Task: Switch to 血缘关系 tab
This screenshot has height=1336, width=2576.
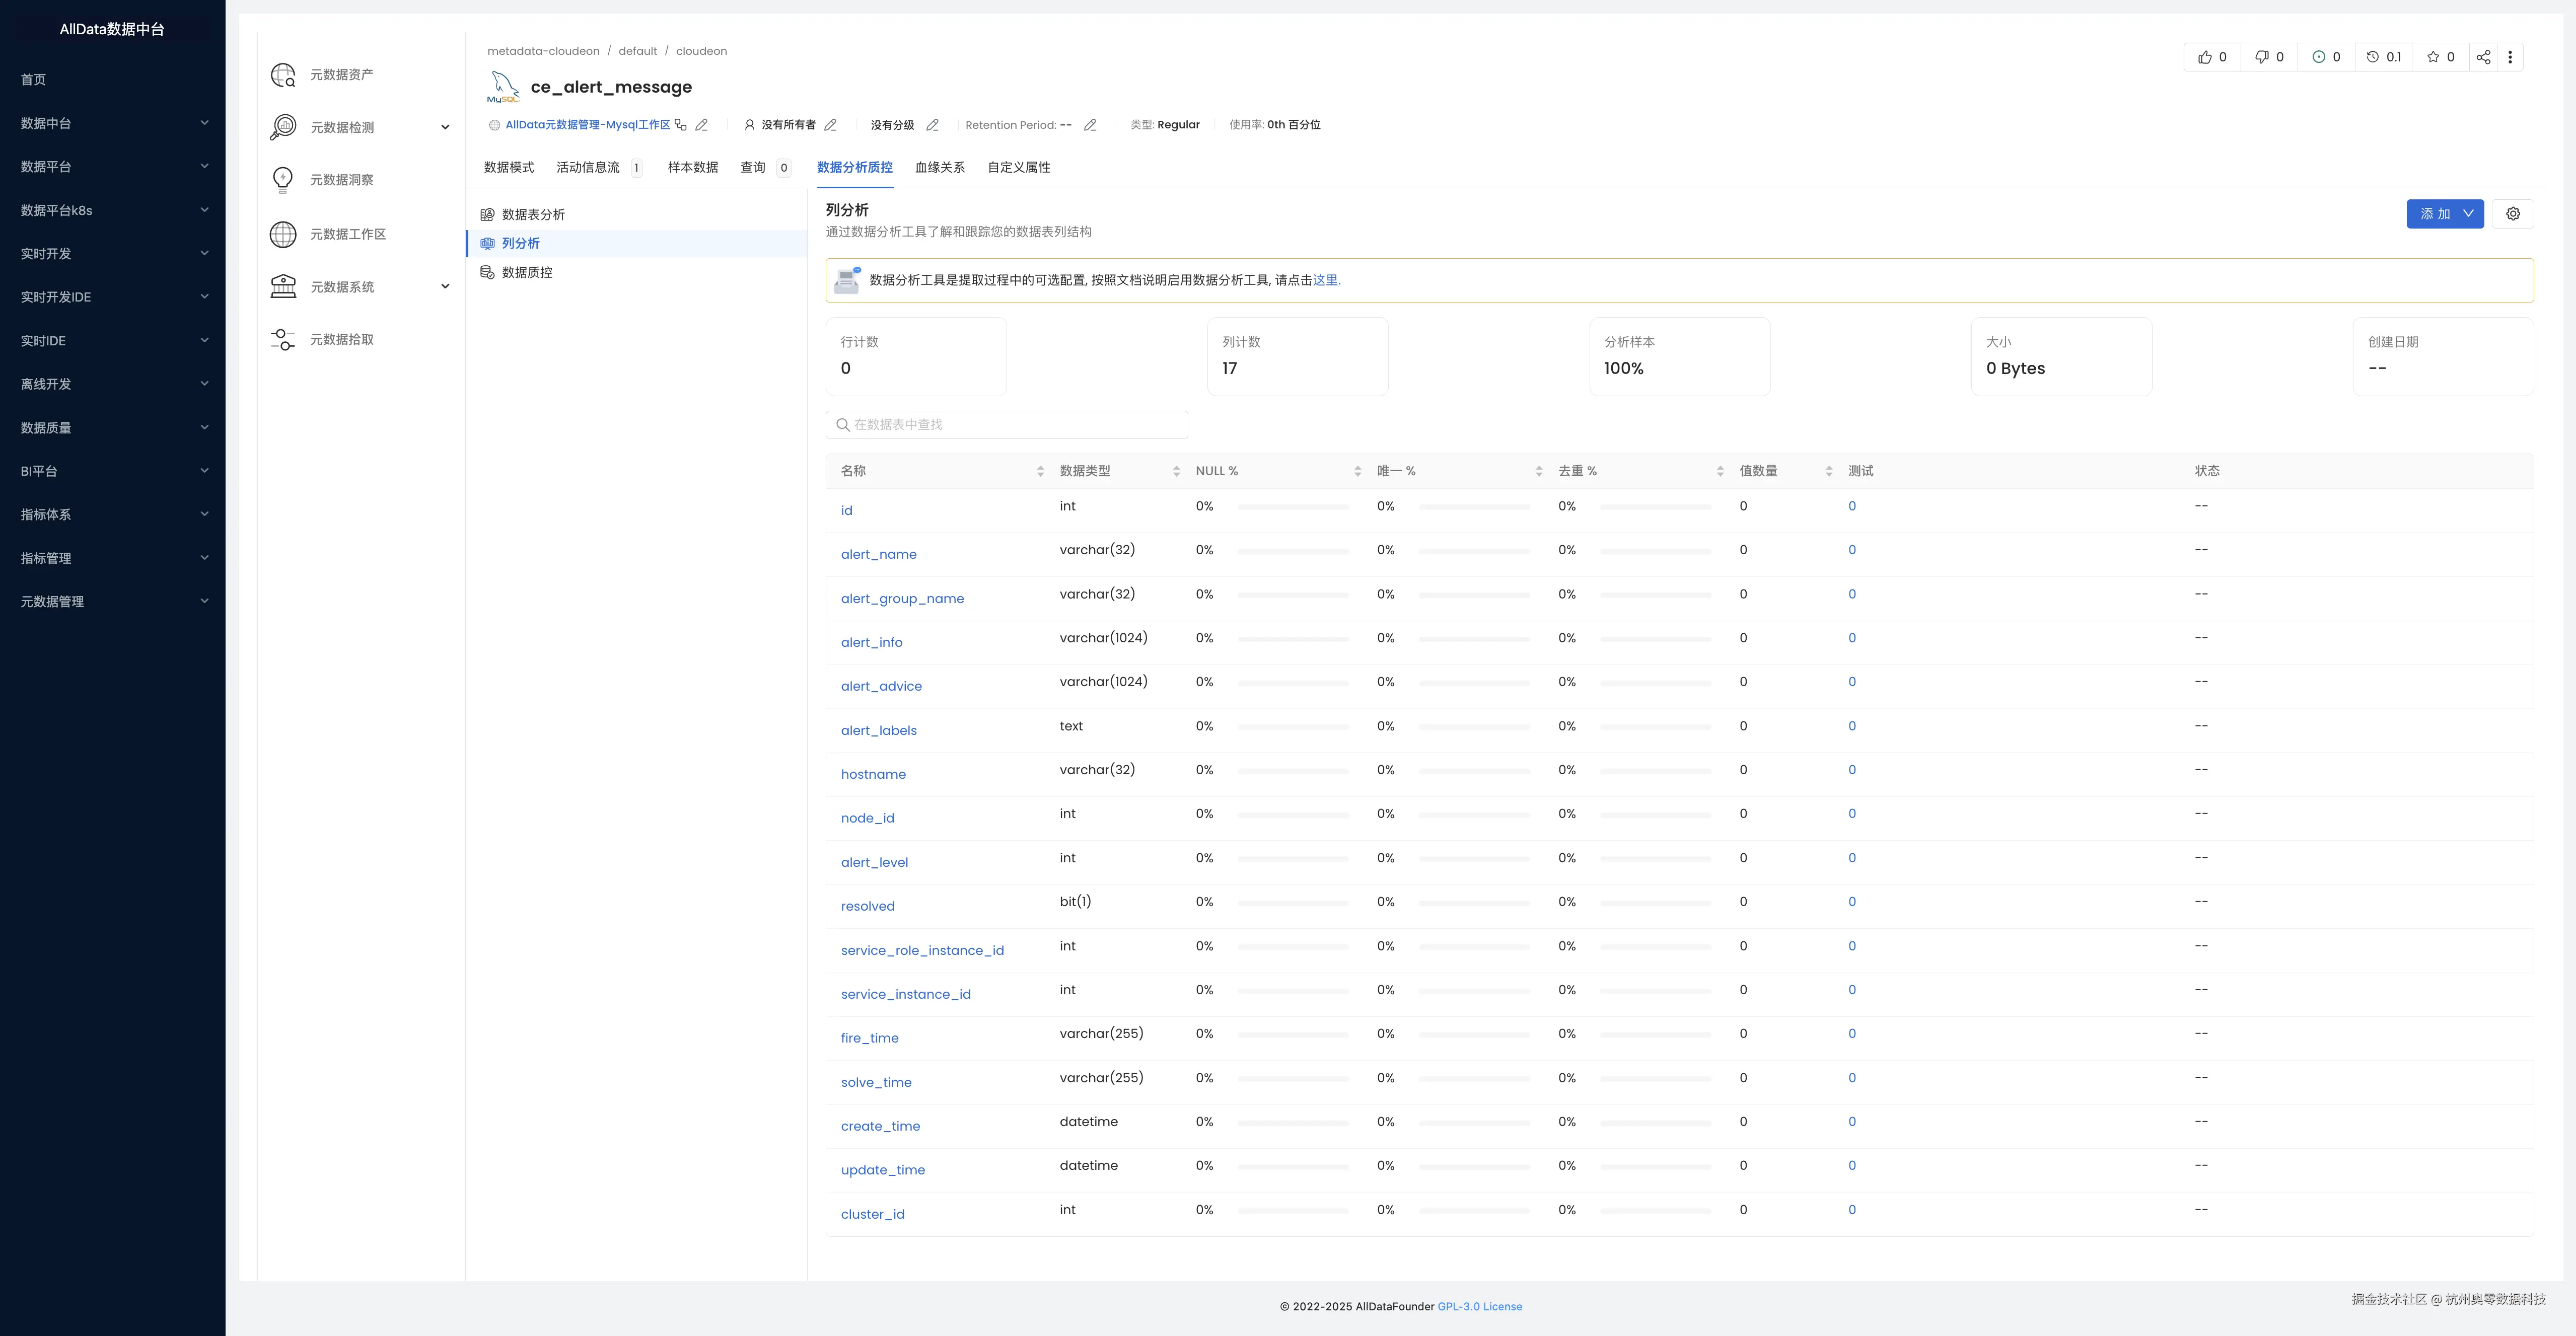Action: tap(939, 168)
